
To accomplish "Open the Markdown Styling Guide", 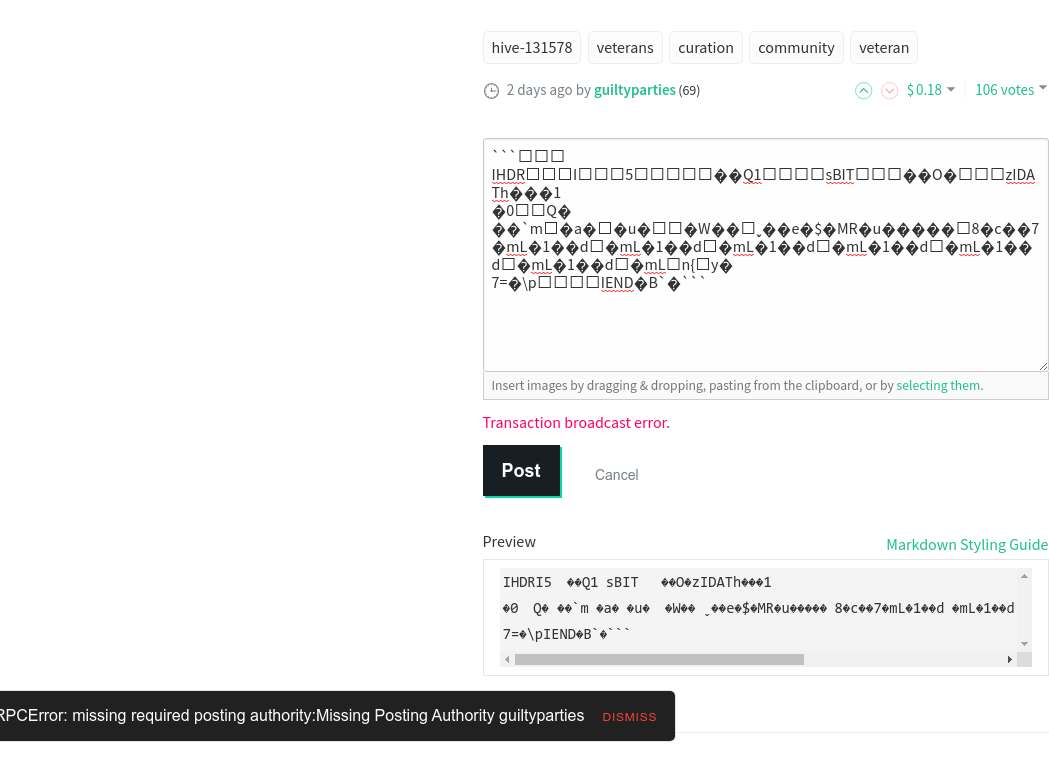I will click(967, 545).
